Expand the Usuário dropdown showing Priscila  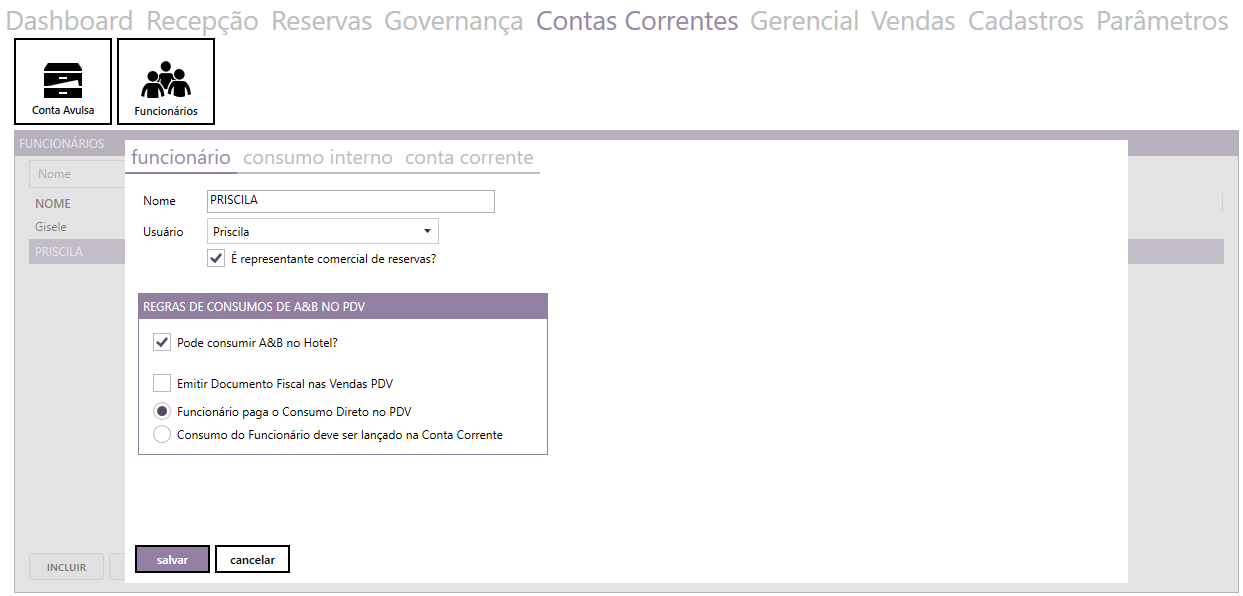(323, 232)
